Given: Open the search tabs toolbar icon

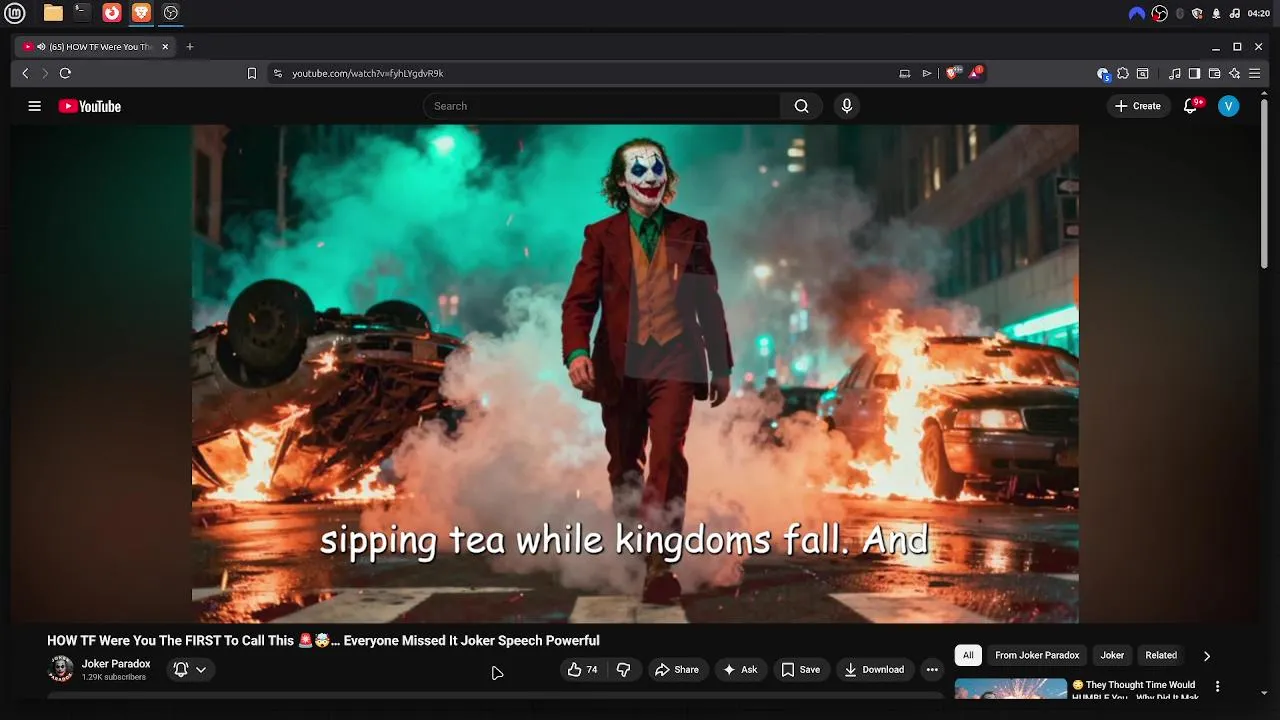Looking at the screenshot, I should [x=1143, y=73].
